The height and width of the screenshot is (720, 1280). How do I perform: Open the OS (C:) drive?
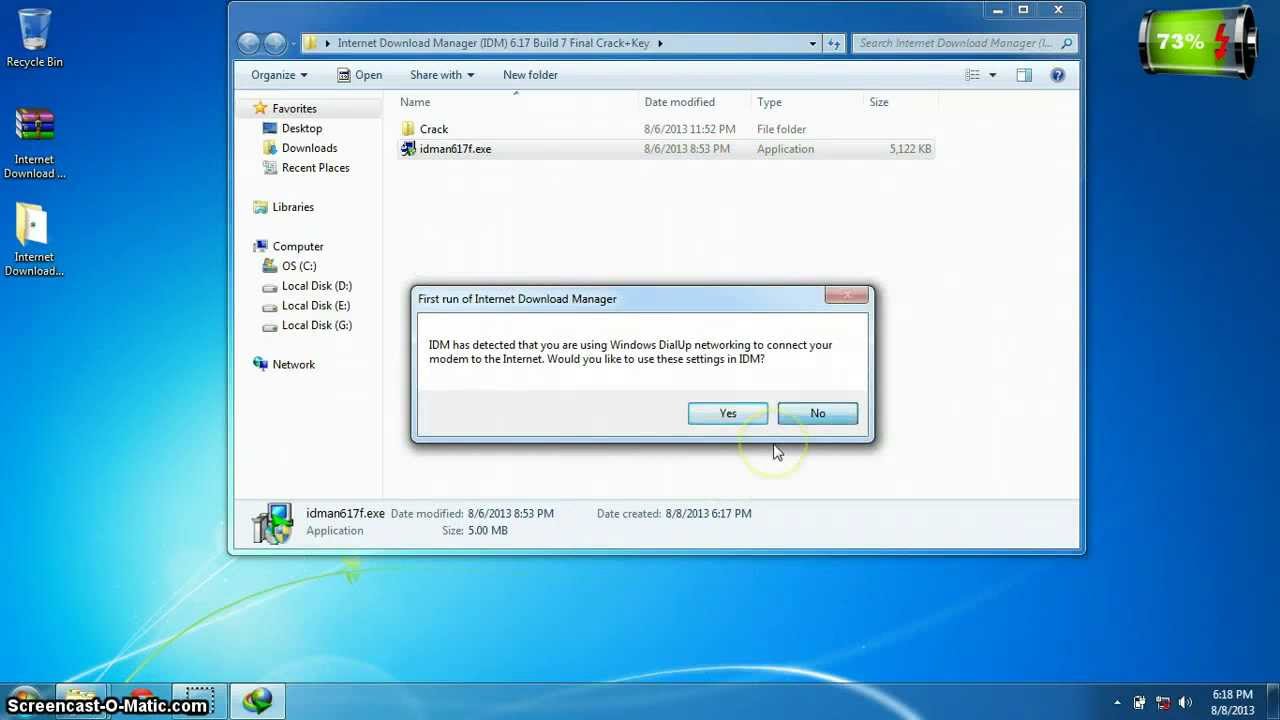coord(298,266)
